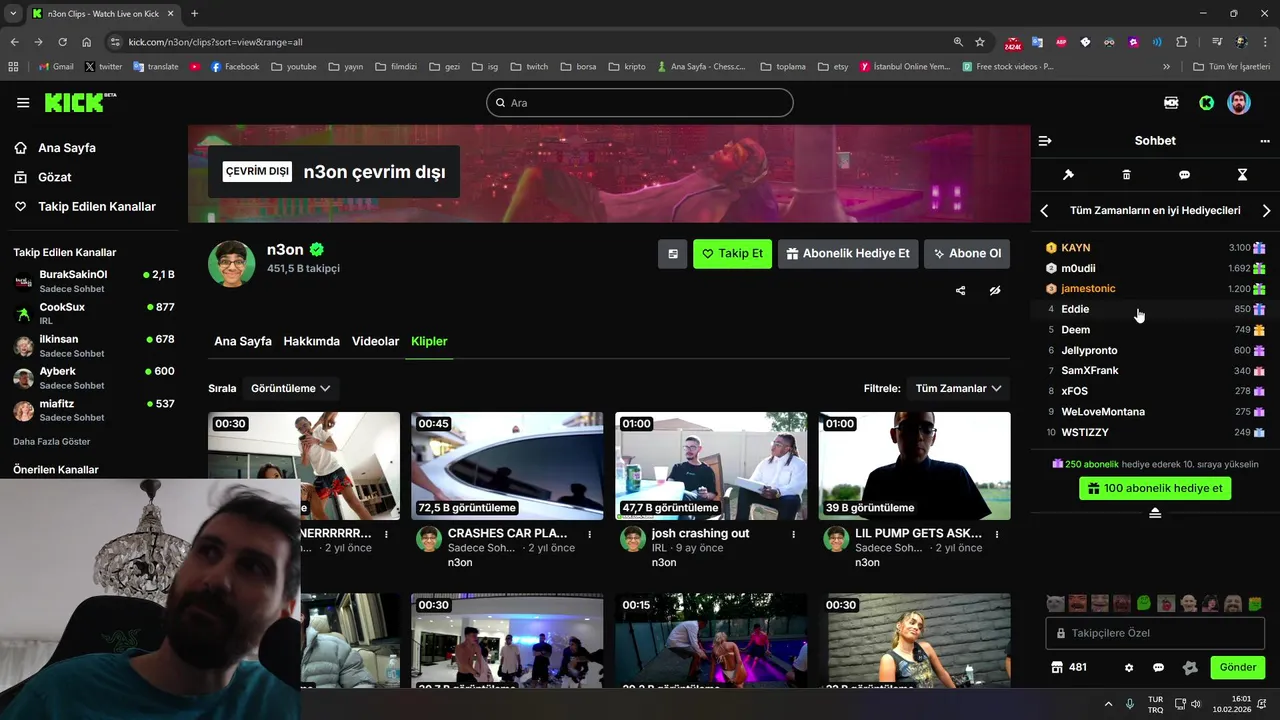Viewport: 1280px width, 720px height.
Task: Click WSTIZZY in gifters leaderboard
Action: [1085, 433]
